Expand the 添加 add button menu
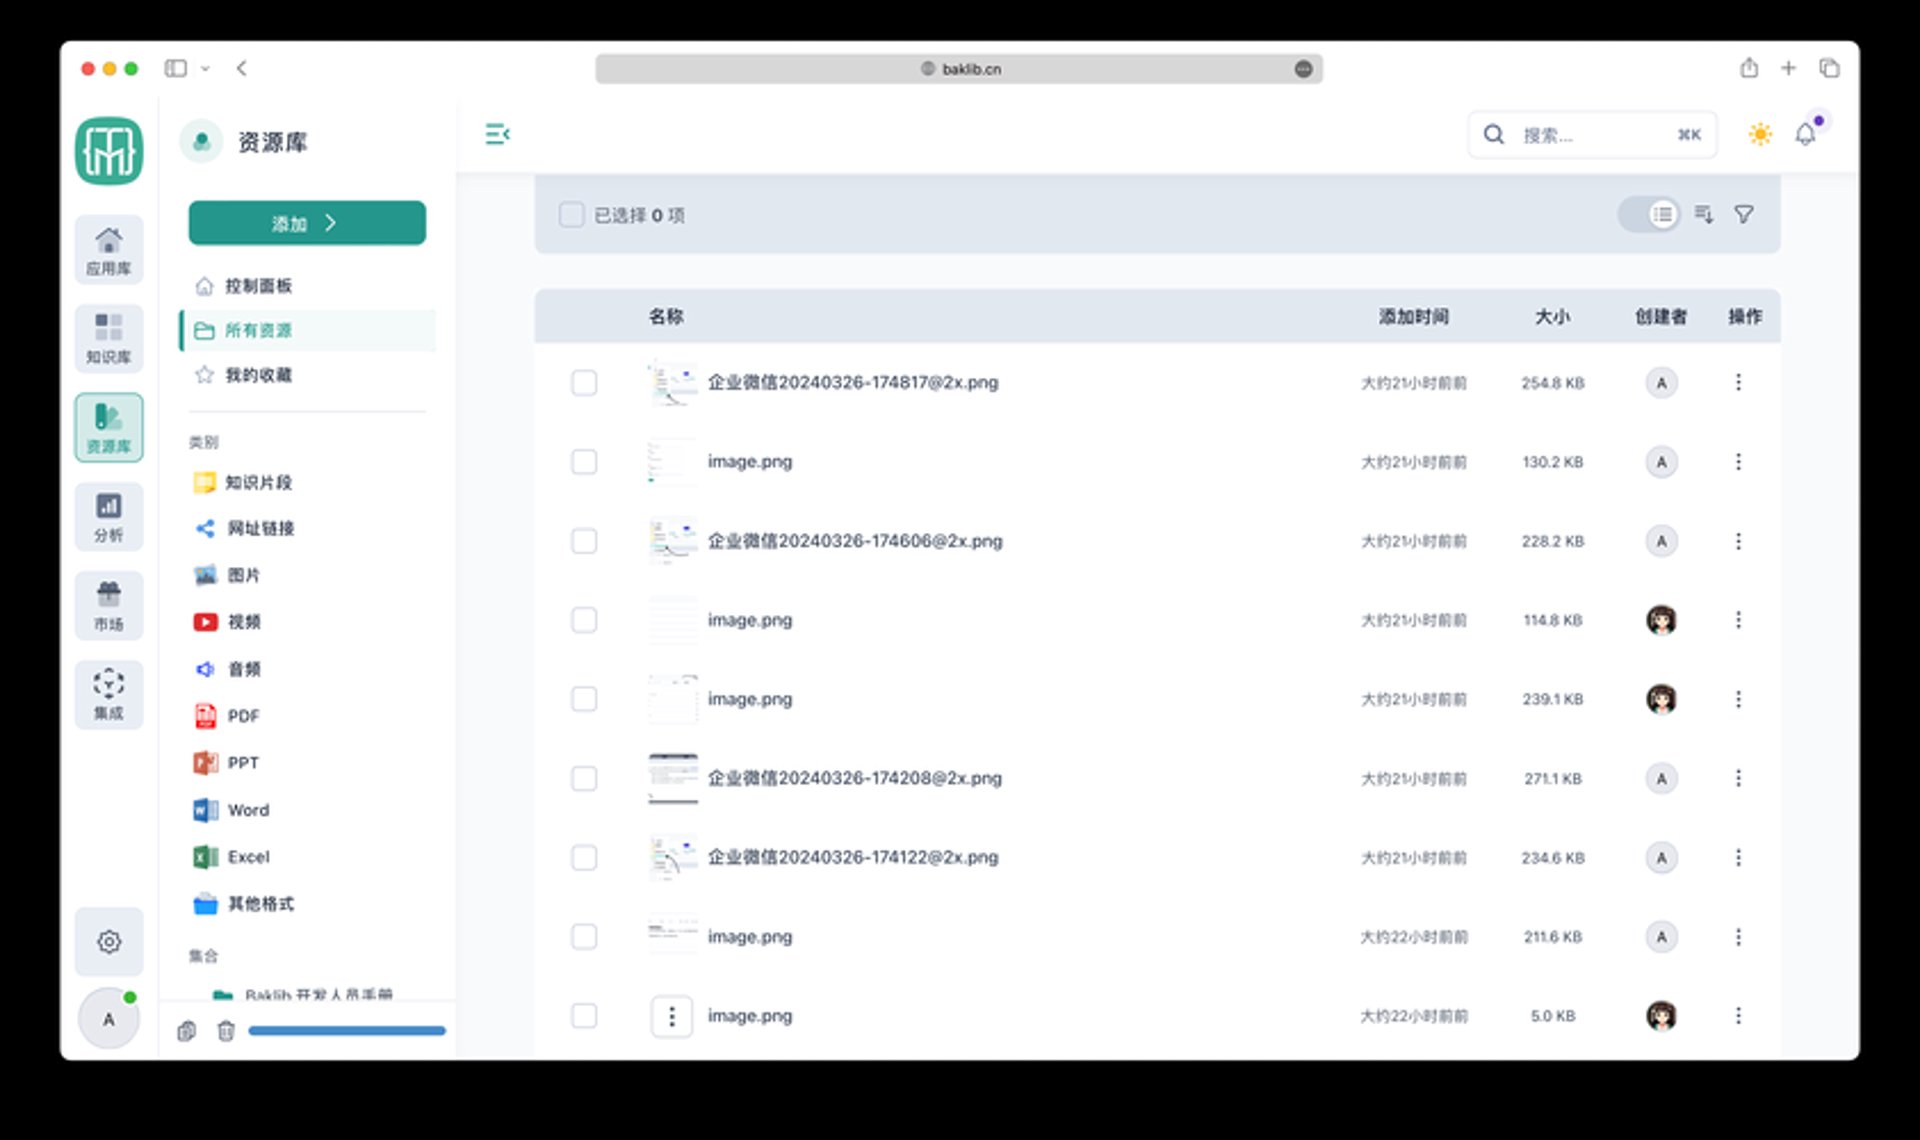This screenshot has height=1140, width=1920. (307, 223)
